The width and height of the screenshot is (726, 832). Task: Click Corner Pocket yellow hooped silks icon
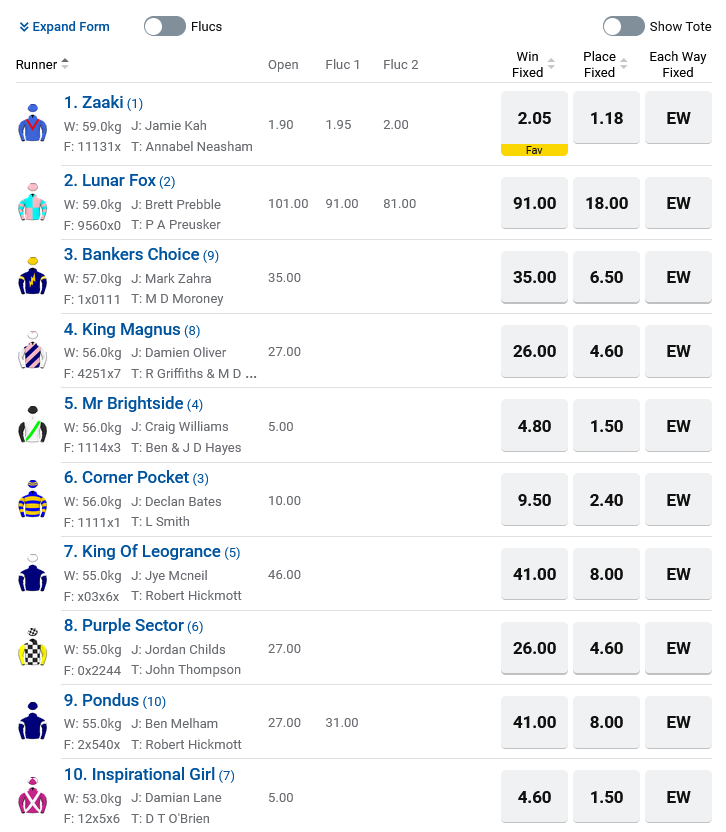32,499
